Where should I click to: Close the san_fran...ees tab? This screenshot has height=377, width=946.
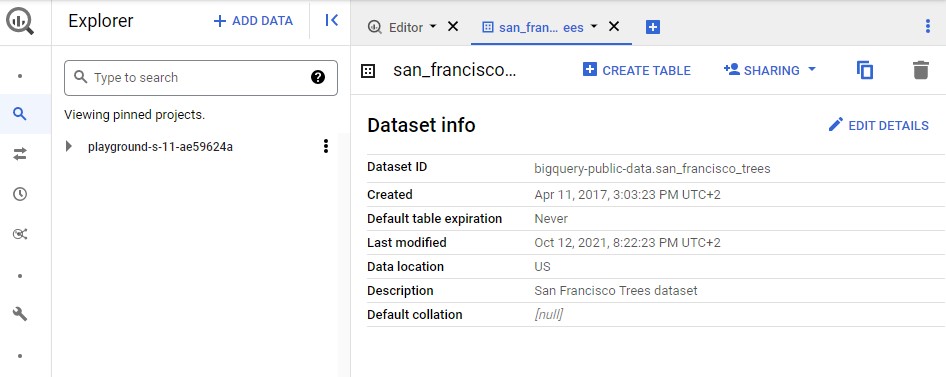point(614,27)
